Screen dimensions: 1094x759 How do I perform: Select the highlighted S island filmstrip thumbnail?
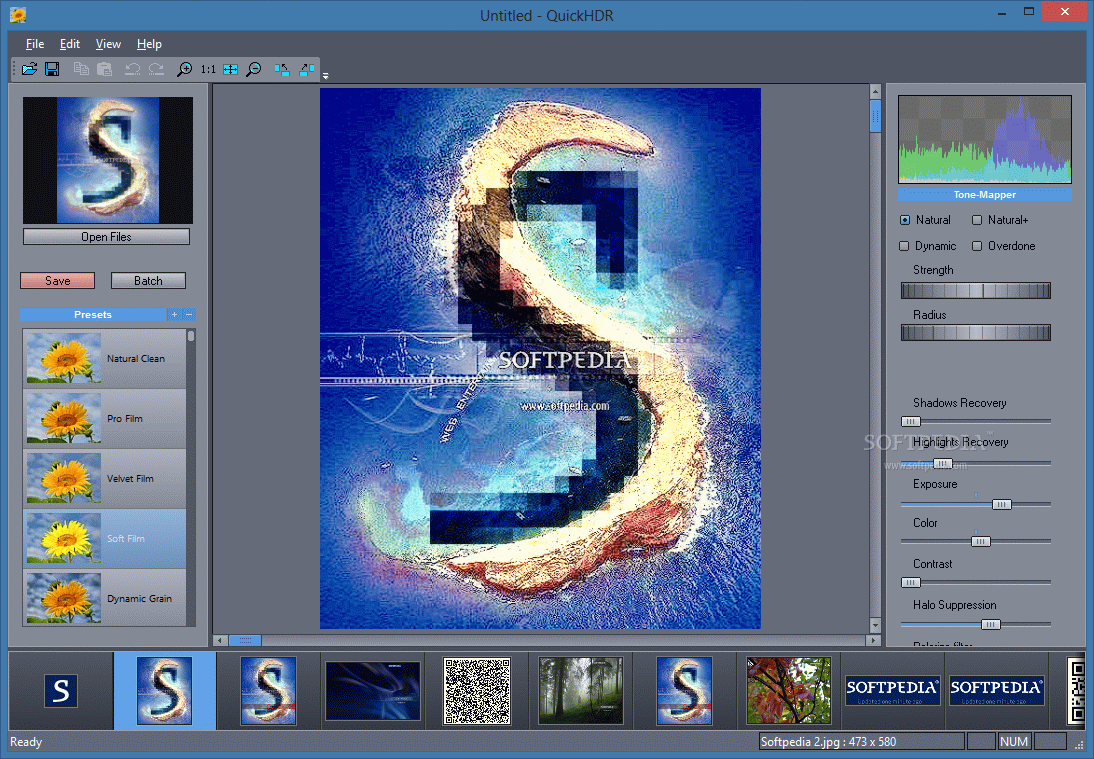tap(165, 691)
